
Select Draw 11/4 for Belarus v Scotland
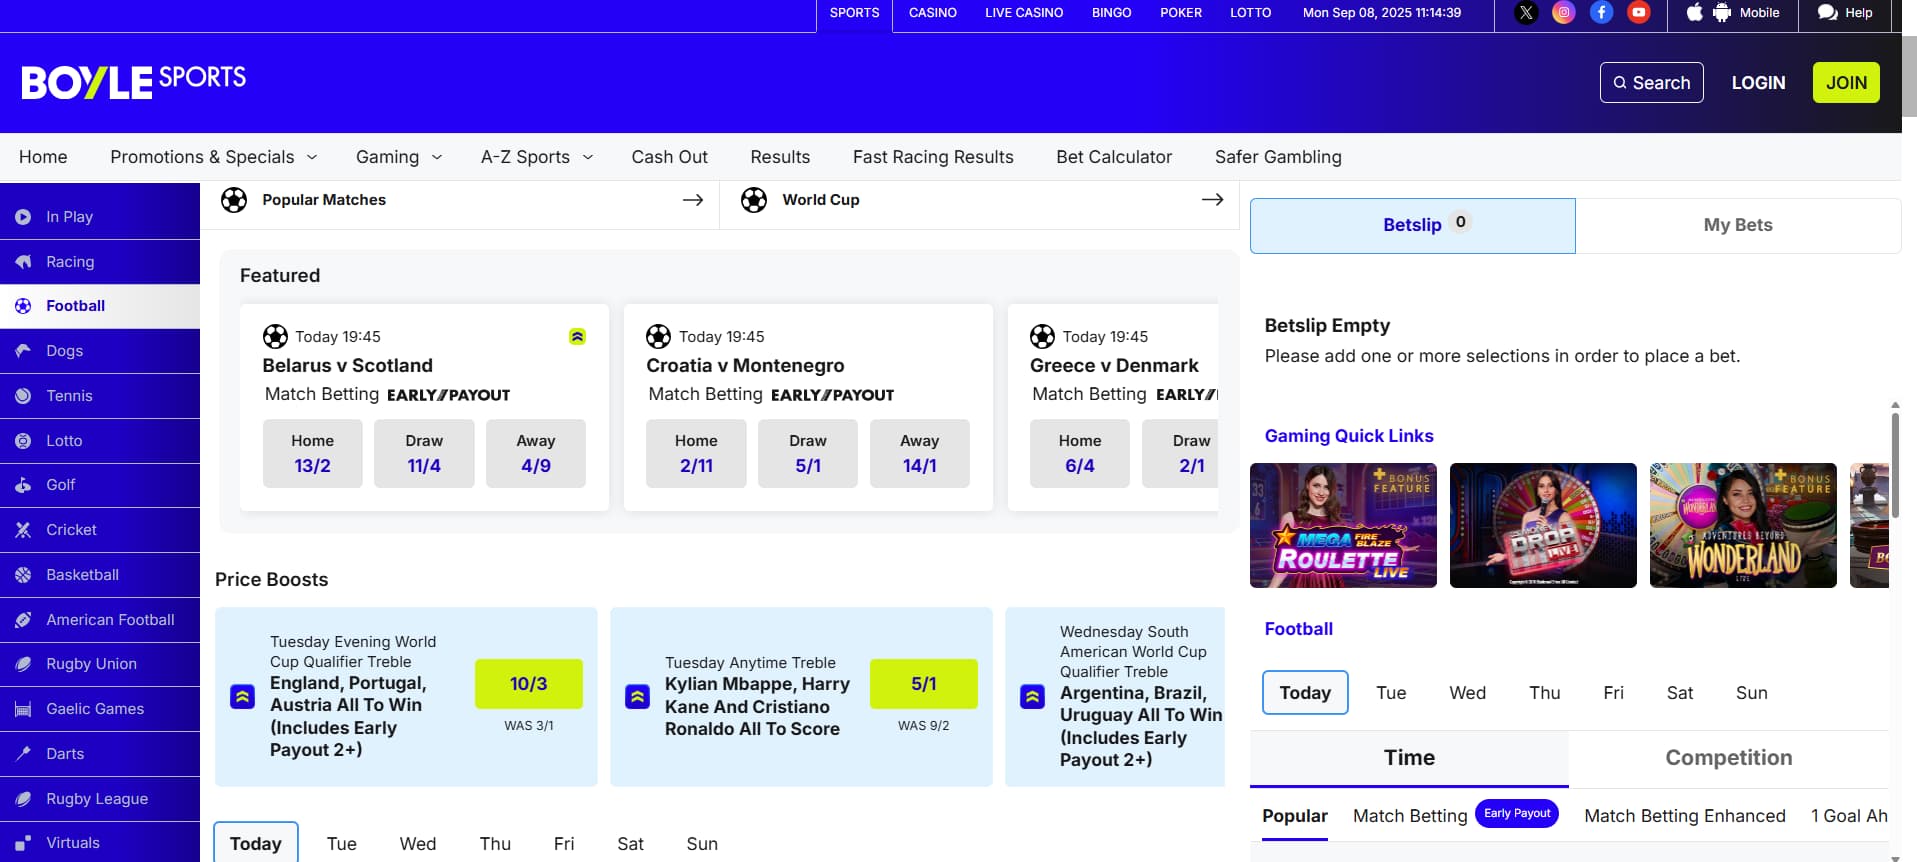coord(424,454)
